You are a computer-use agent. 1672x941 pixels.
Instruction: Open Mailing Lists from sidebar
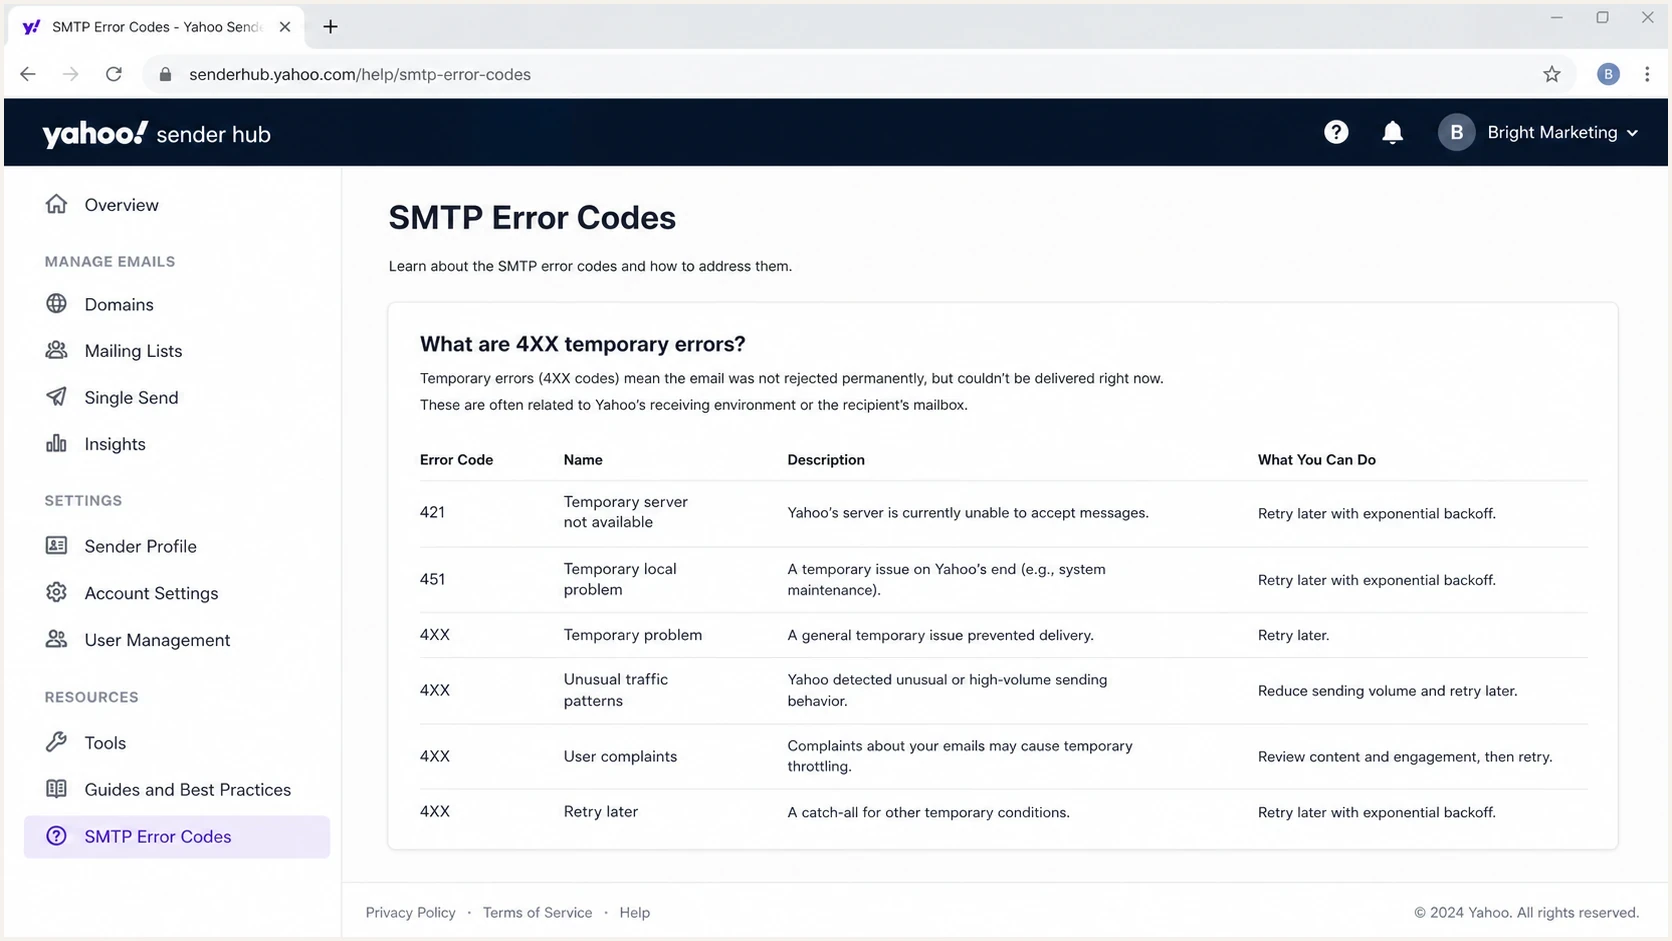click(x=133, y=350)
